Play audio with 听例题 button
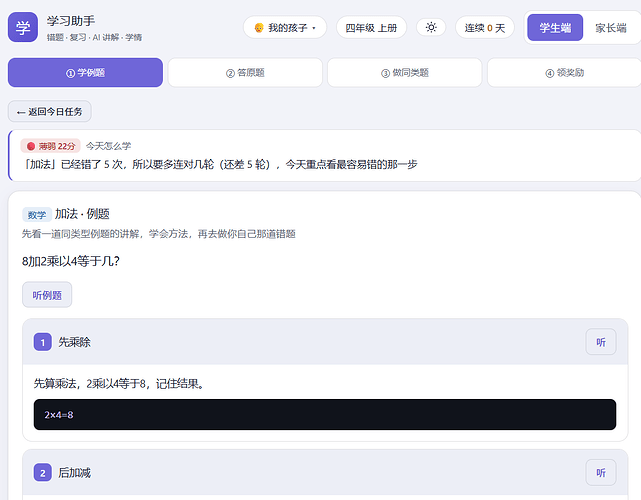Screen dimensions: 641x500 tap(47, 295)
